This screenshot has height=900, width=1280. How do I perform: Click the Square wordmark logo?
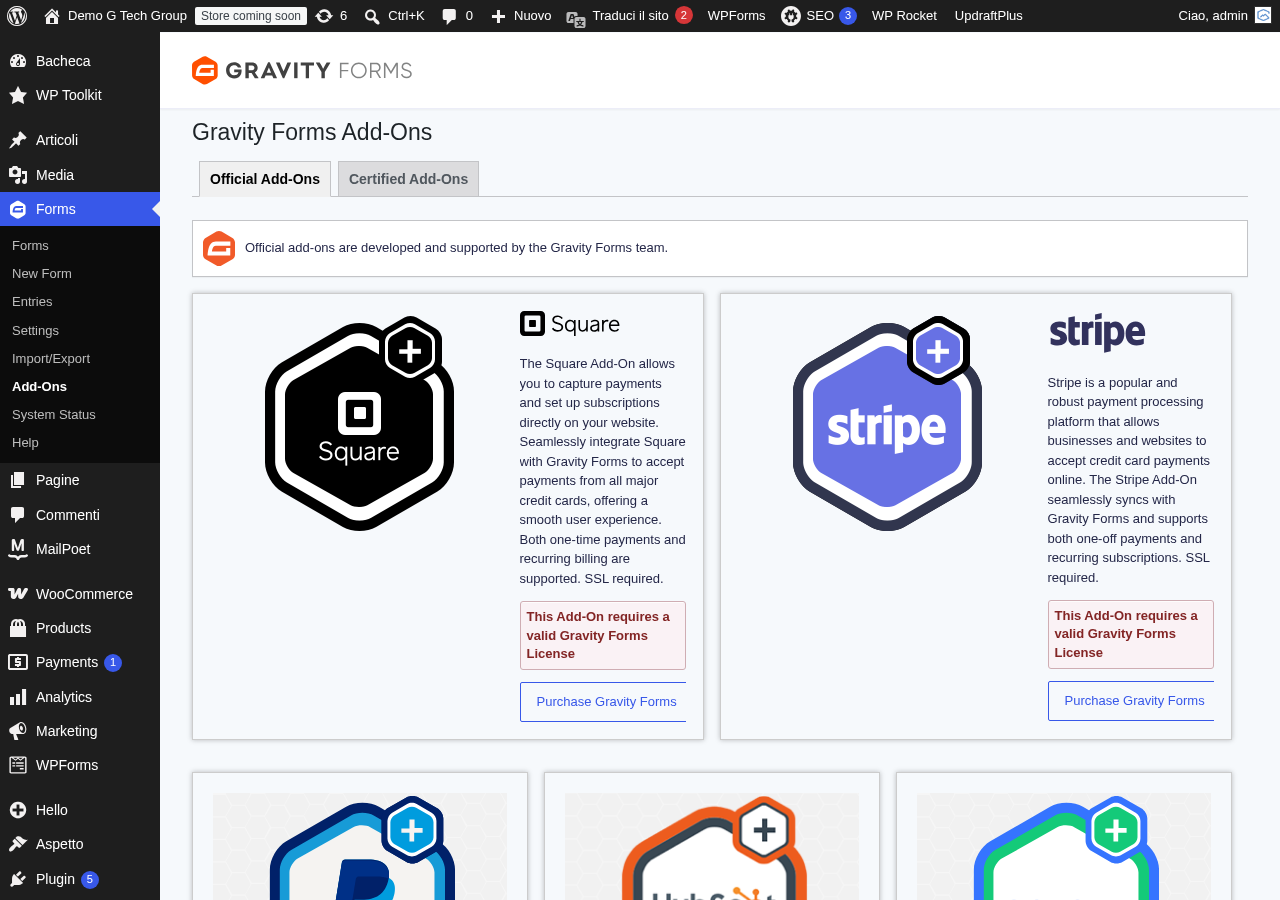pos(570,324)
